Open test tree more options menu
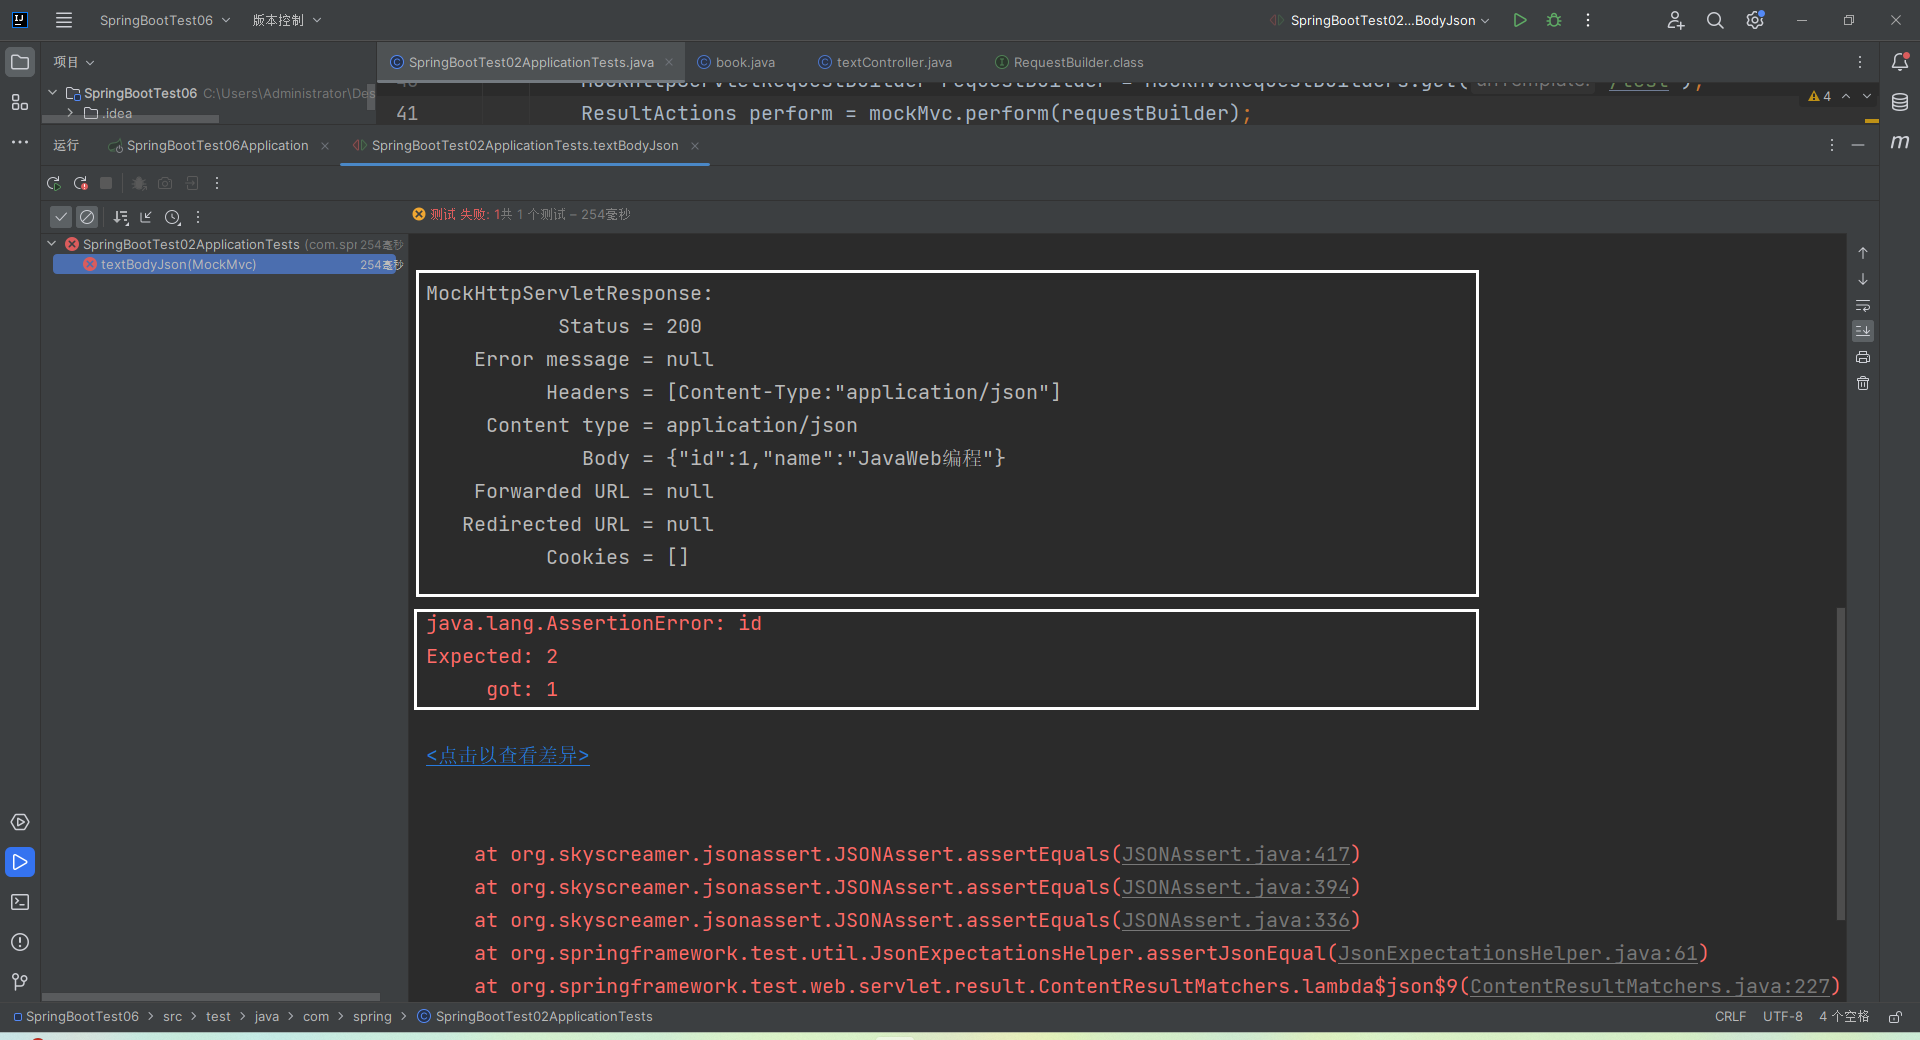Image resolution: width=1920 pixels, height=1040 pixels. click(x=198, y=217)
